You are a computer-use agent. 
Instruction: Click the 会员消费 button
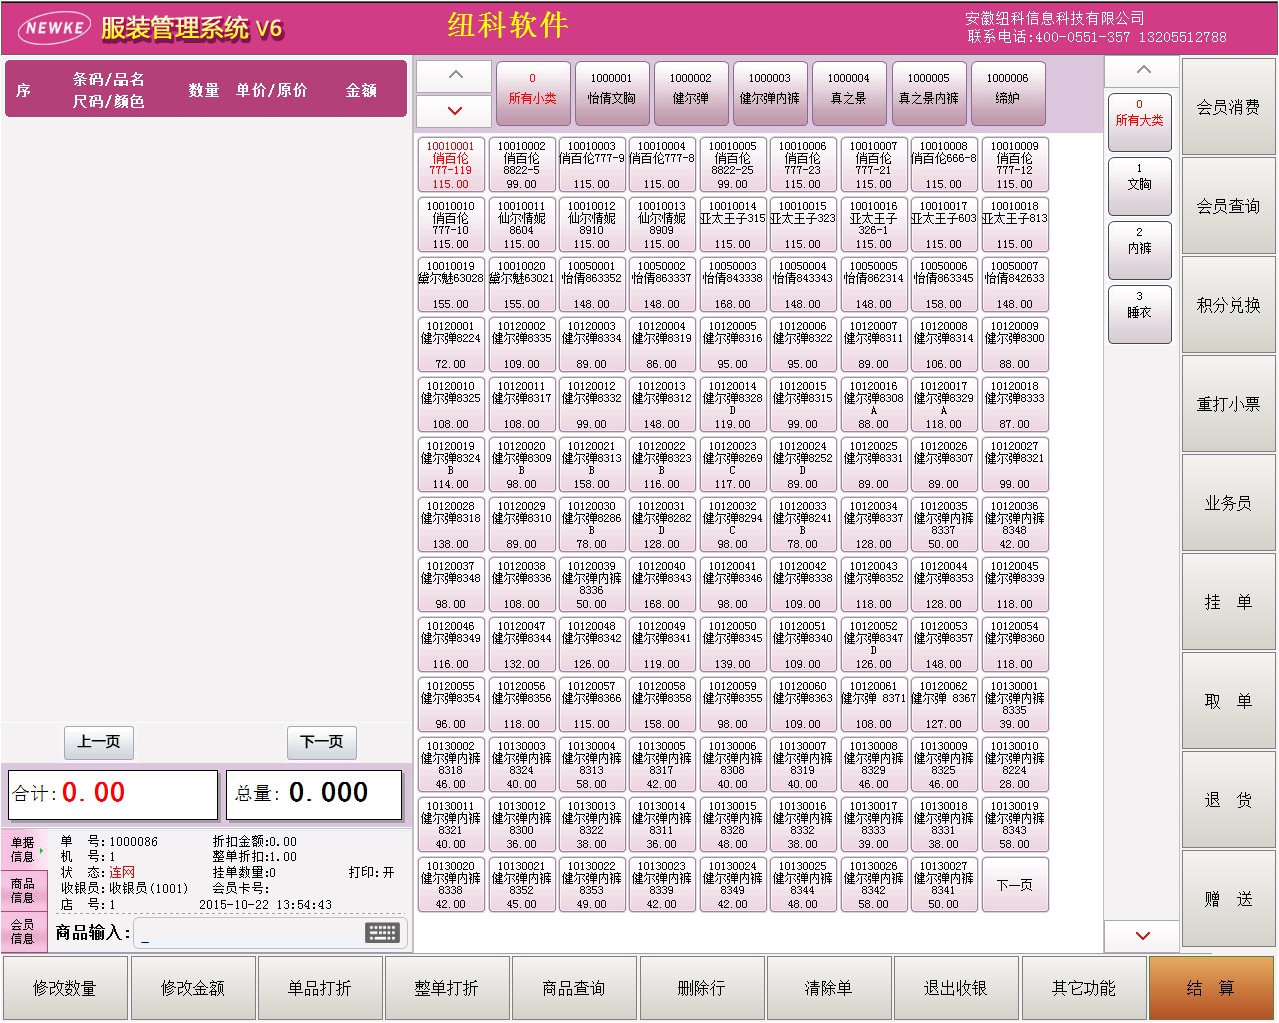tap(1228, 107)
